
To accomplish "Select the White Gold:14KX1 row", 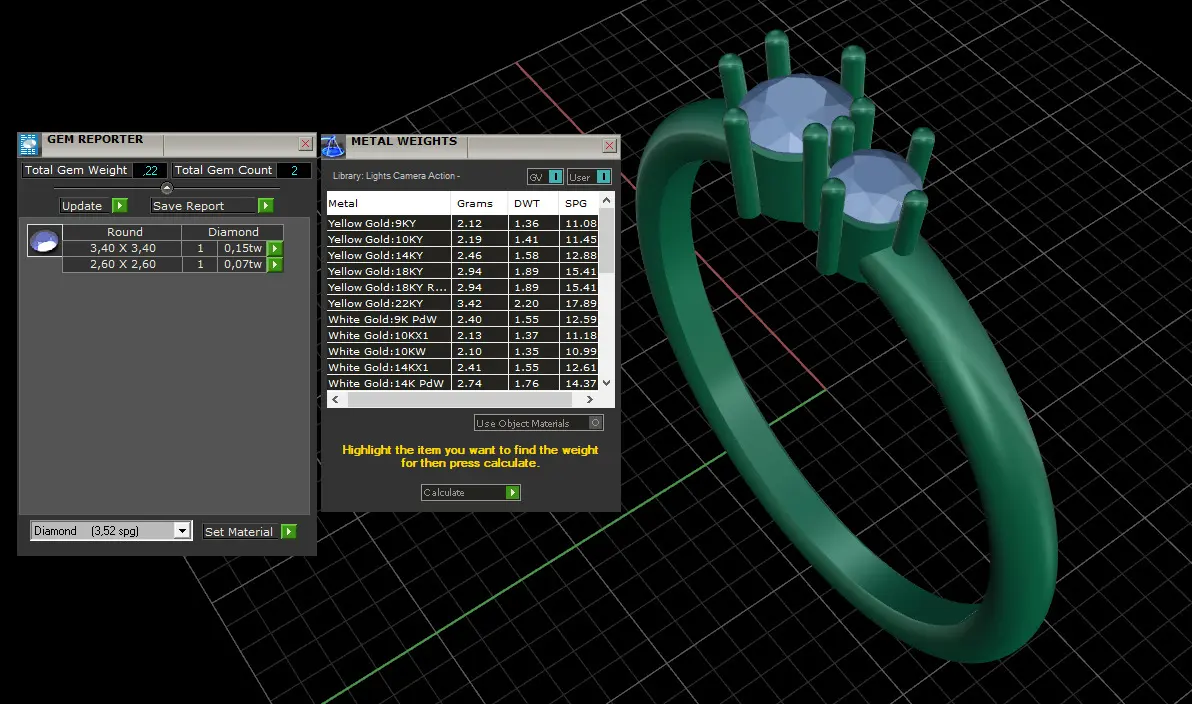I will pos(462,367).
